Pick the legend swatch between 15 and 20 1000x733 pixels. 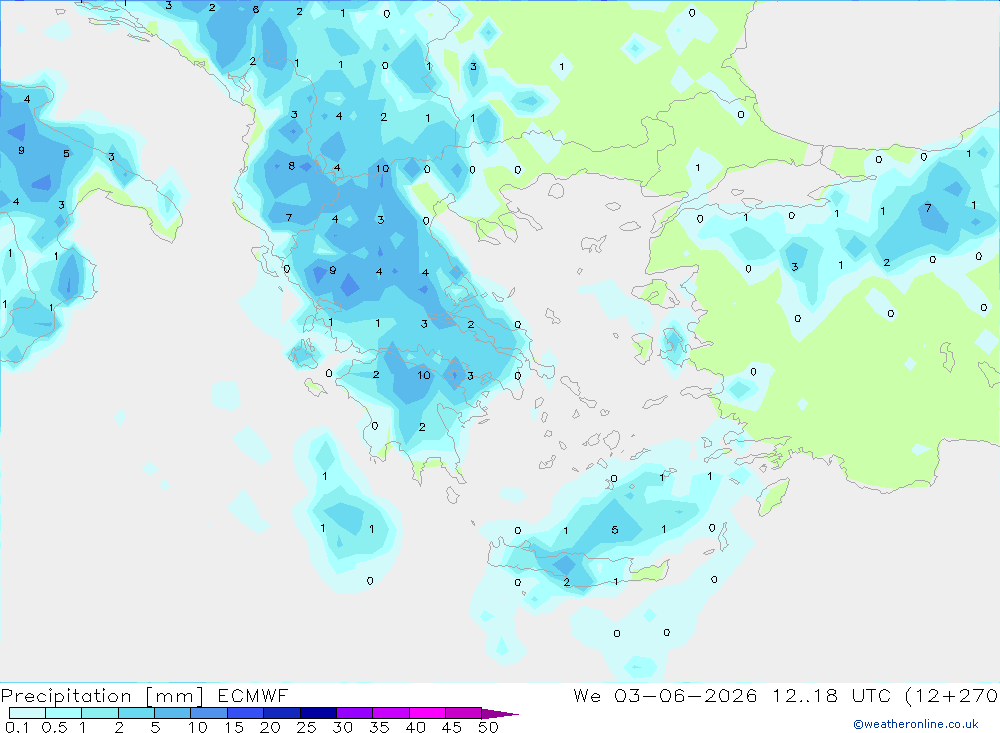246,713
